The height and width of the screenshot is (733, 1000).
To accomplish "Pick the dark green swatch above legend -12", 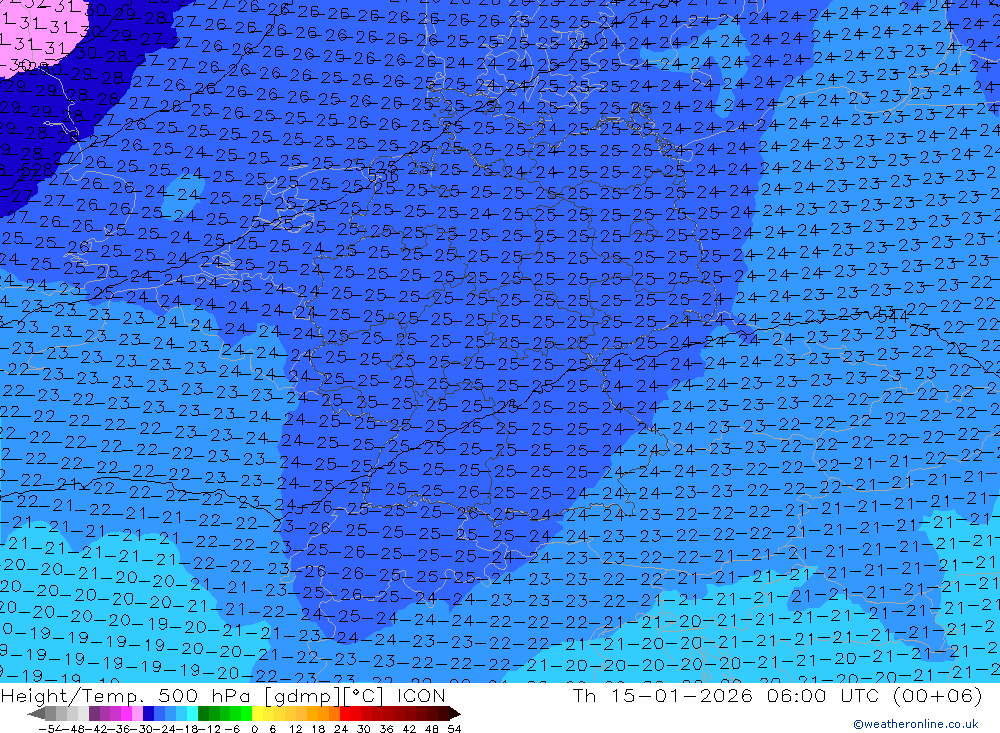I will [203, 714].
